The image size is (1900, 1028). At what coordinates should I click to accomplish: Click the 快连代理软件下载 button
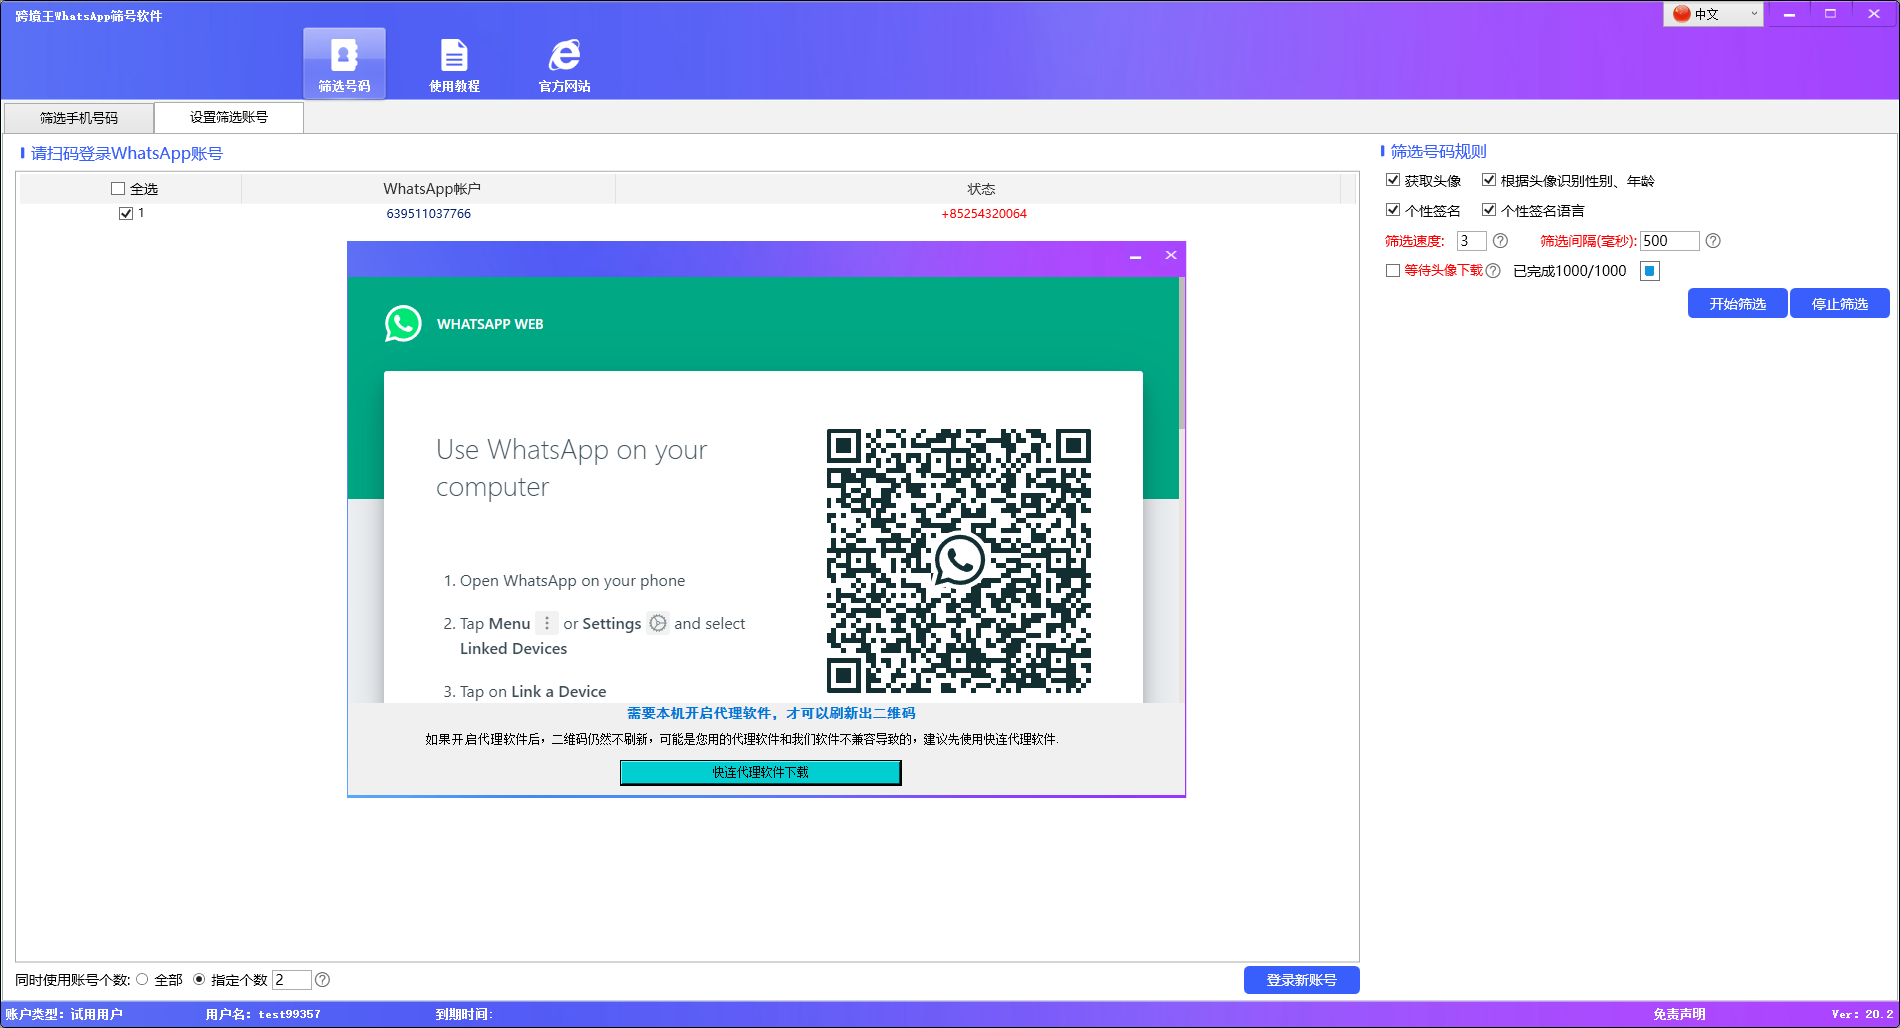coord(760,772)
